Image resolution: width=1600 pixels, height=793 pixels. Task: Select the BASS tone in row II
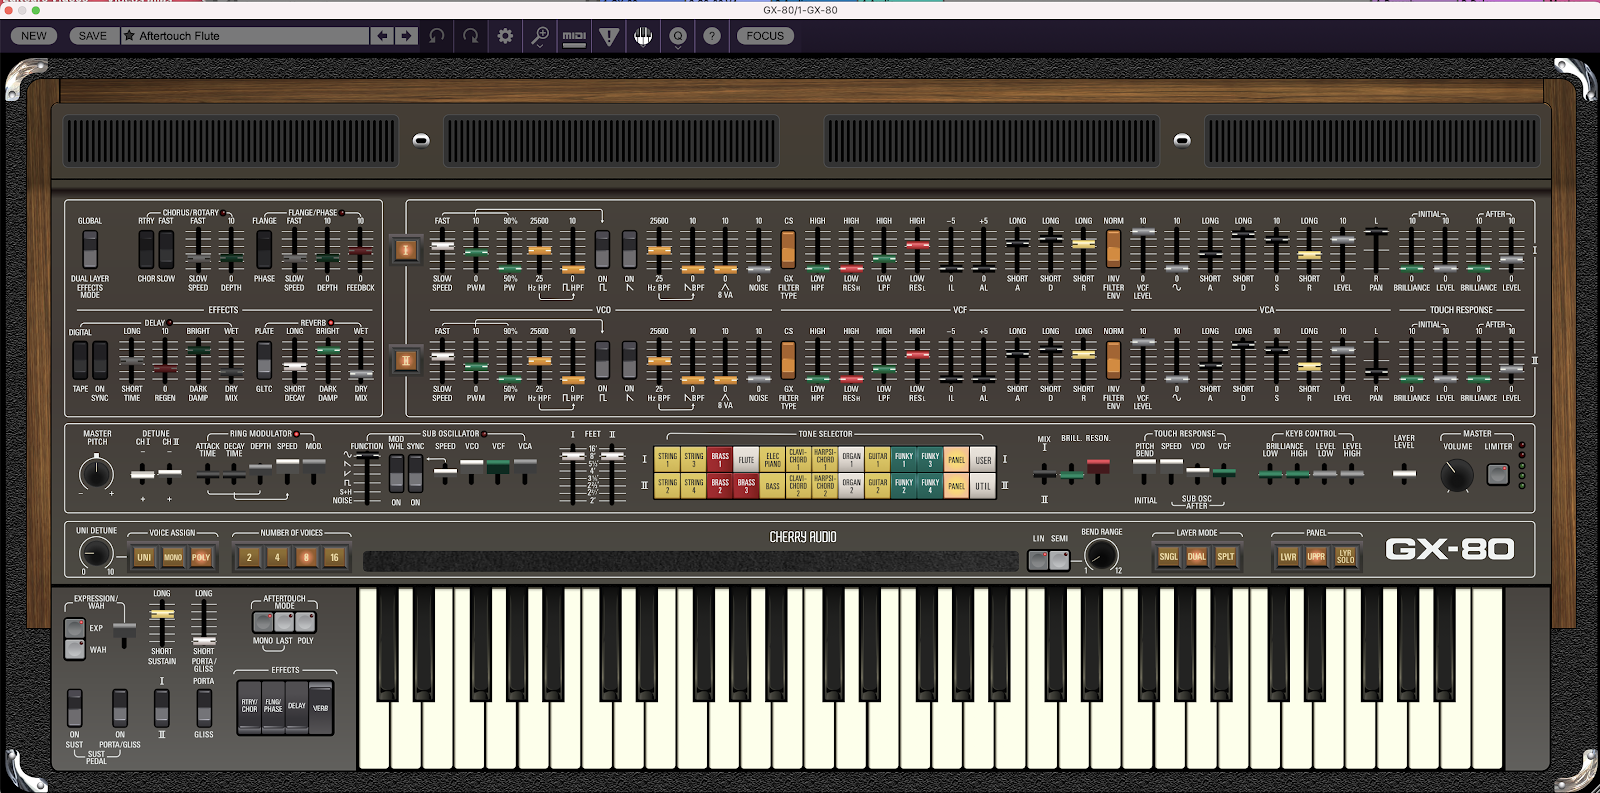pyautogui.click(x=773, y=486)
